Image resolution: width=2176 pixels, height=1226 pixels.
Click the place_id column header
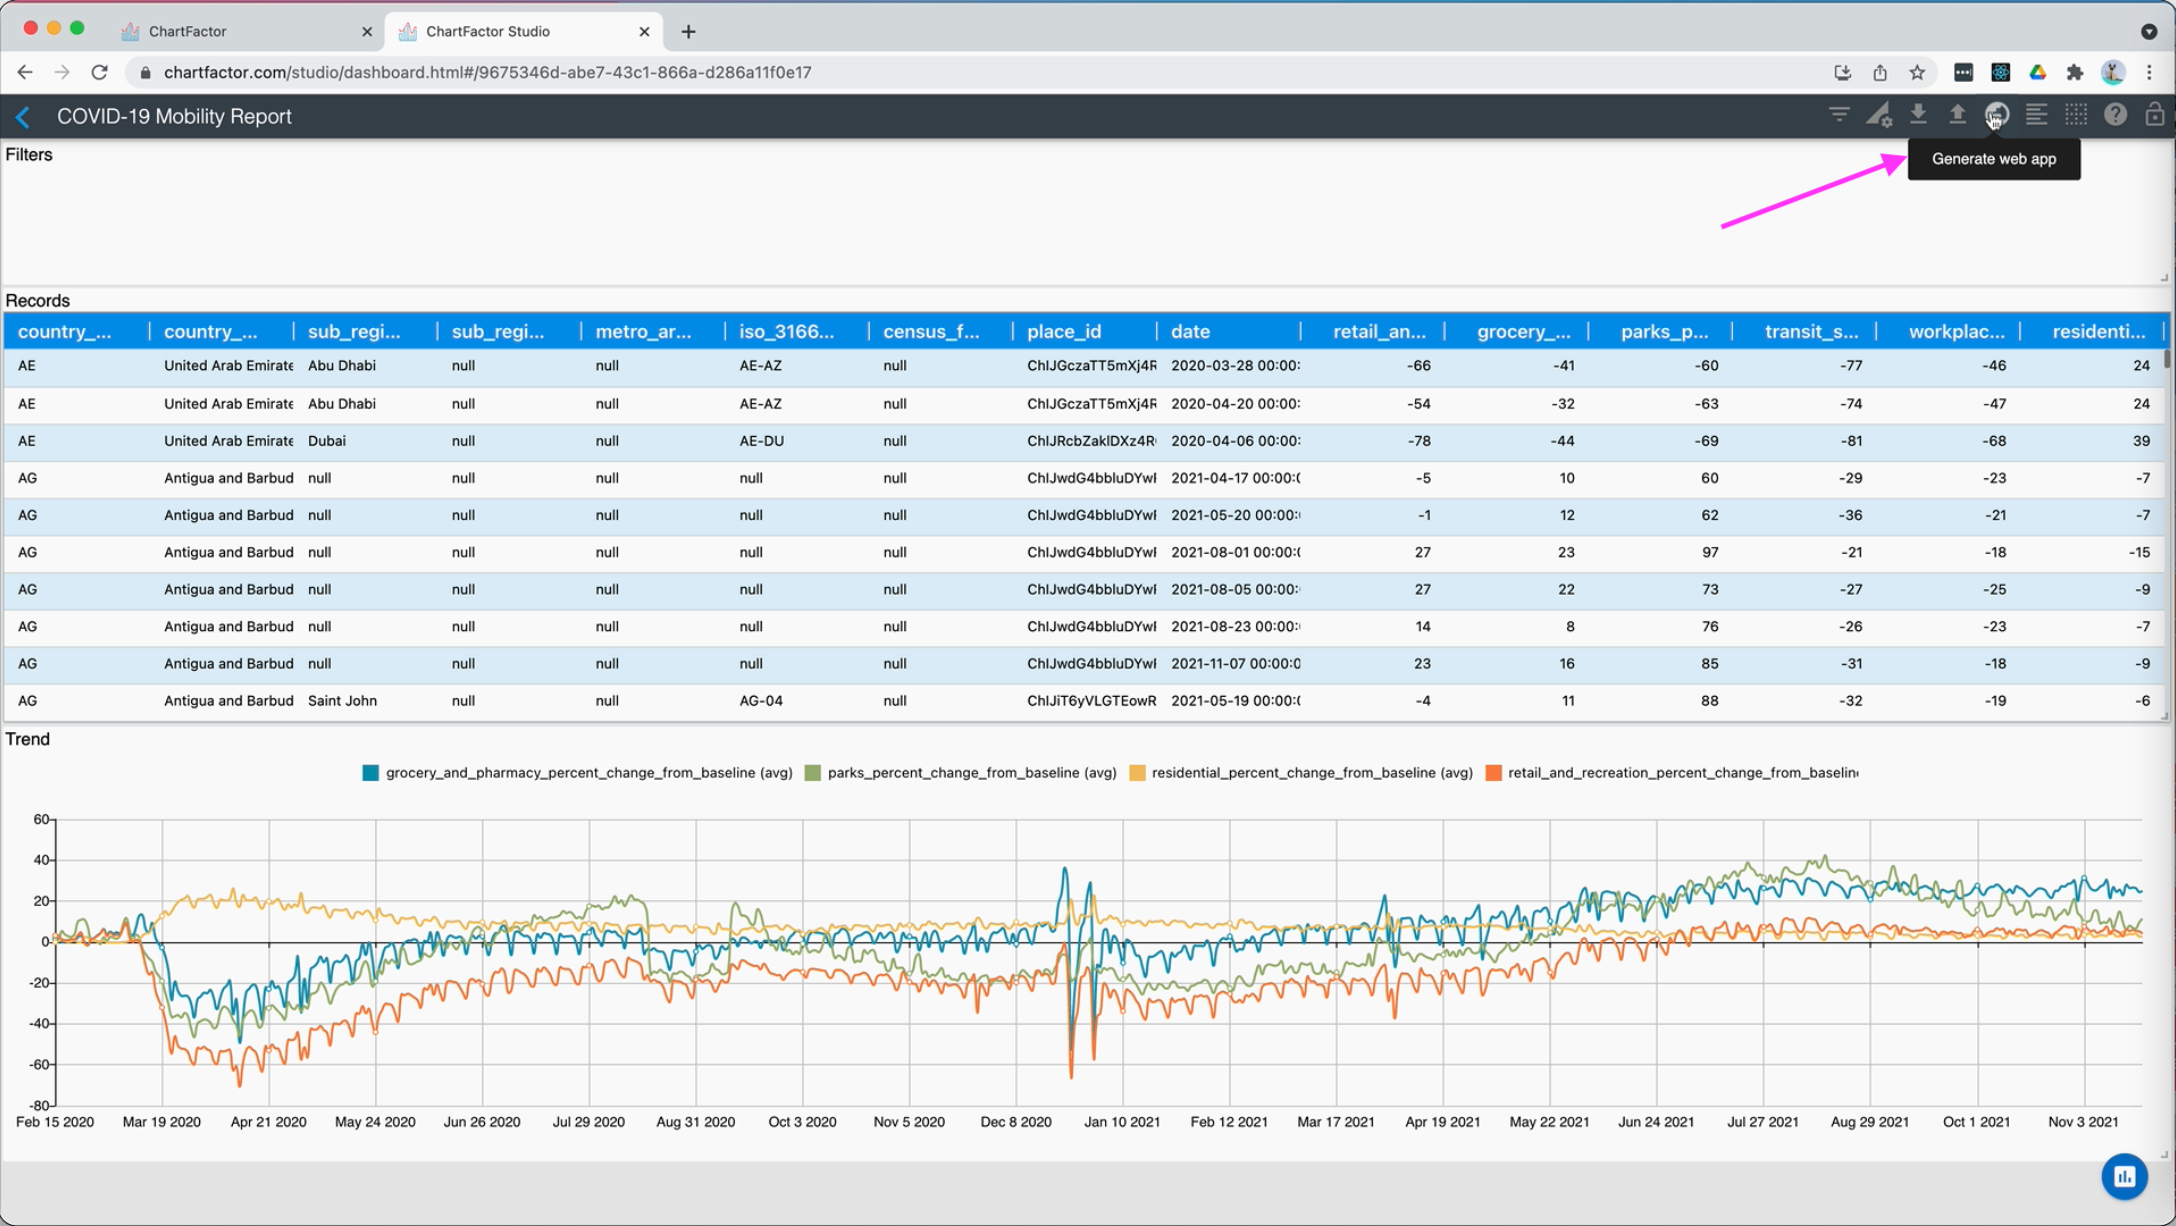point(1063,331)
